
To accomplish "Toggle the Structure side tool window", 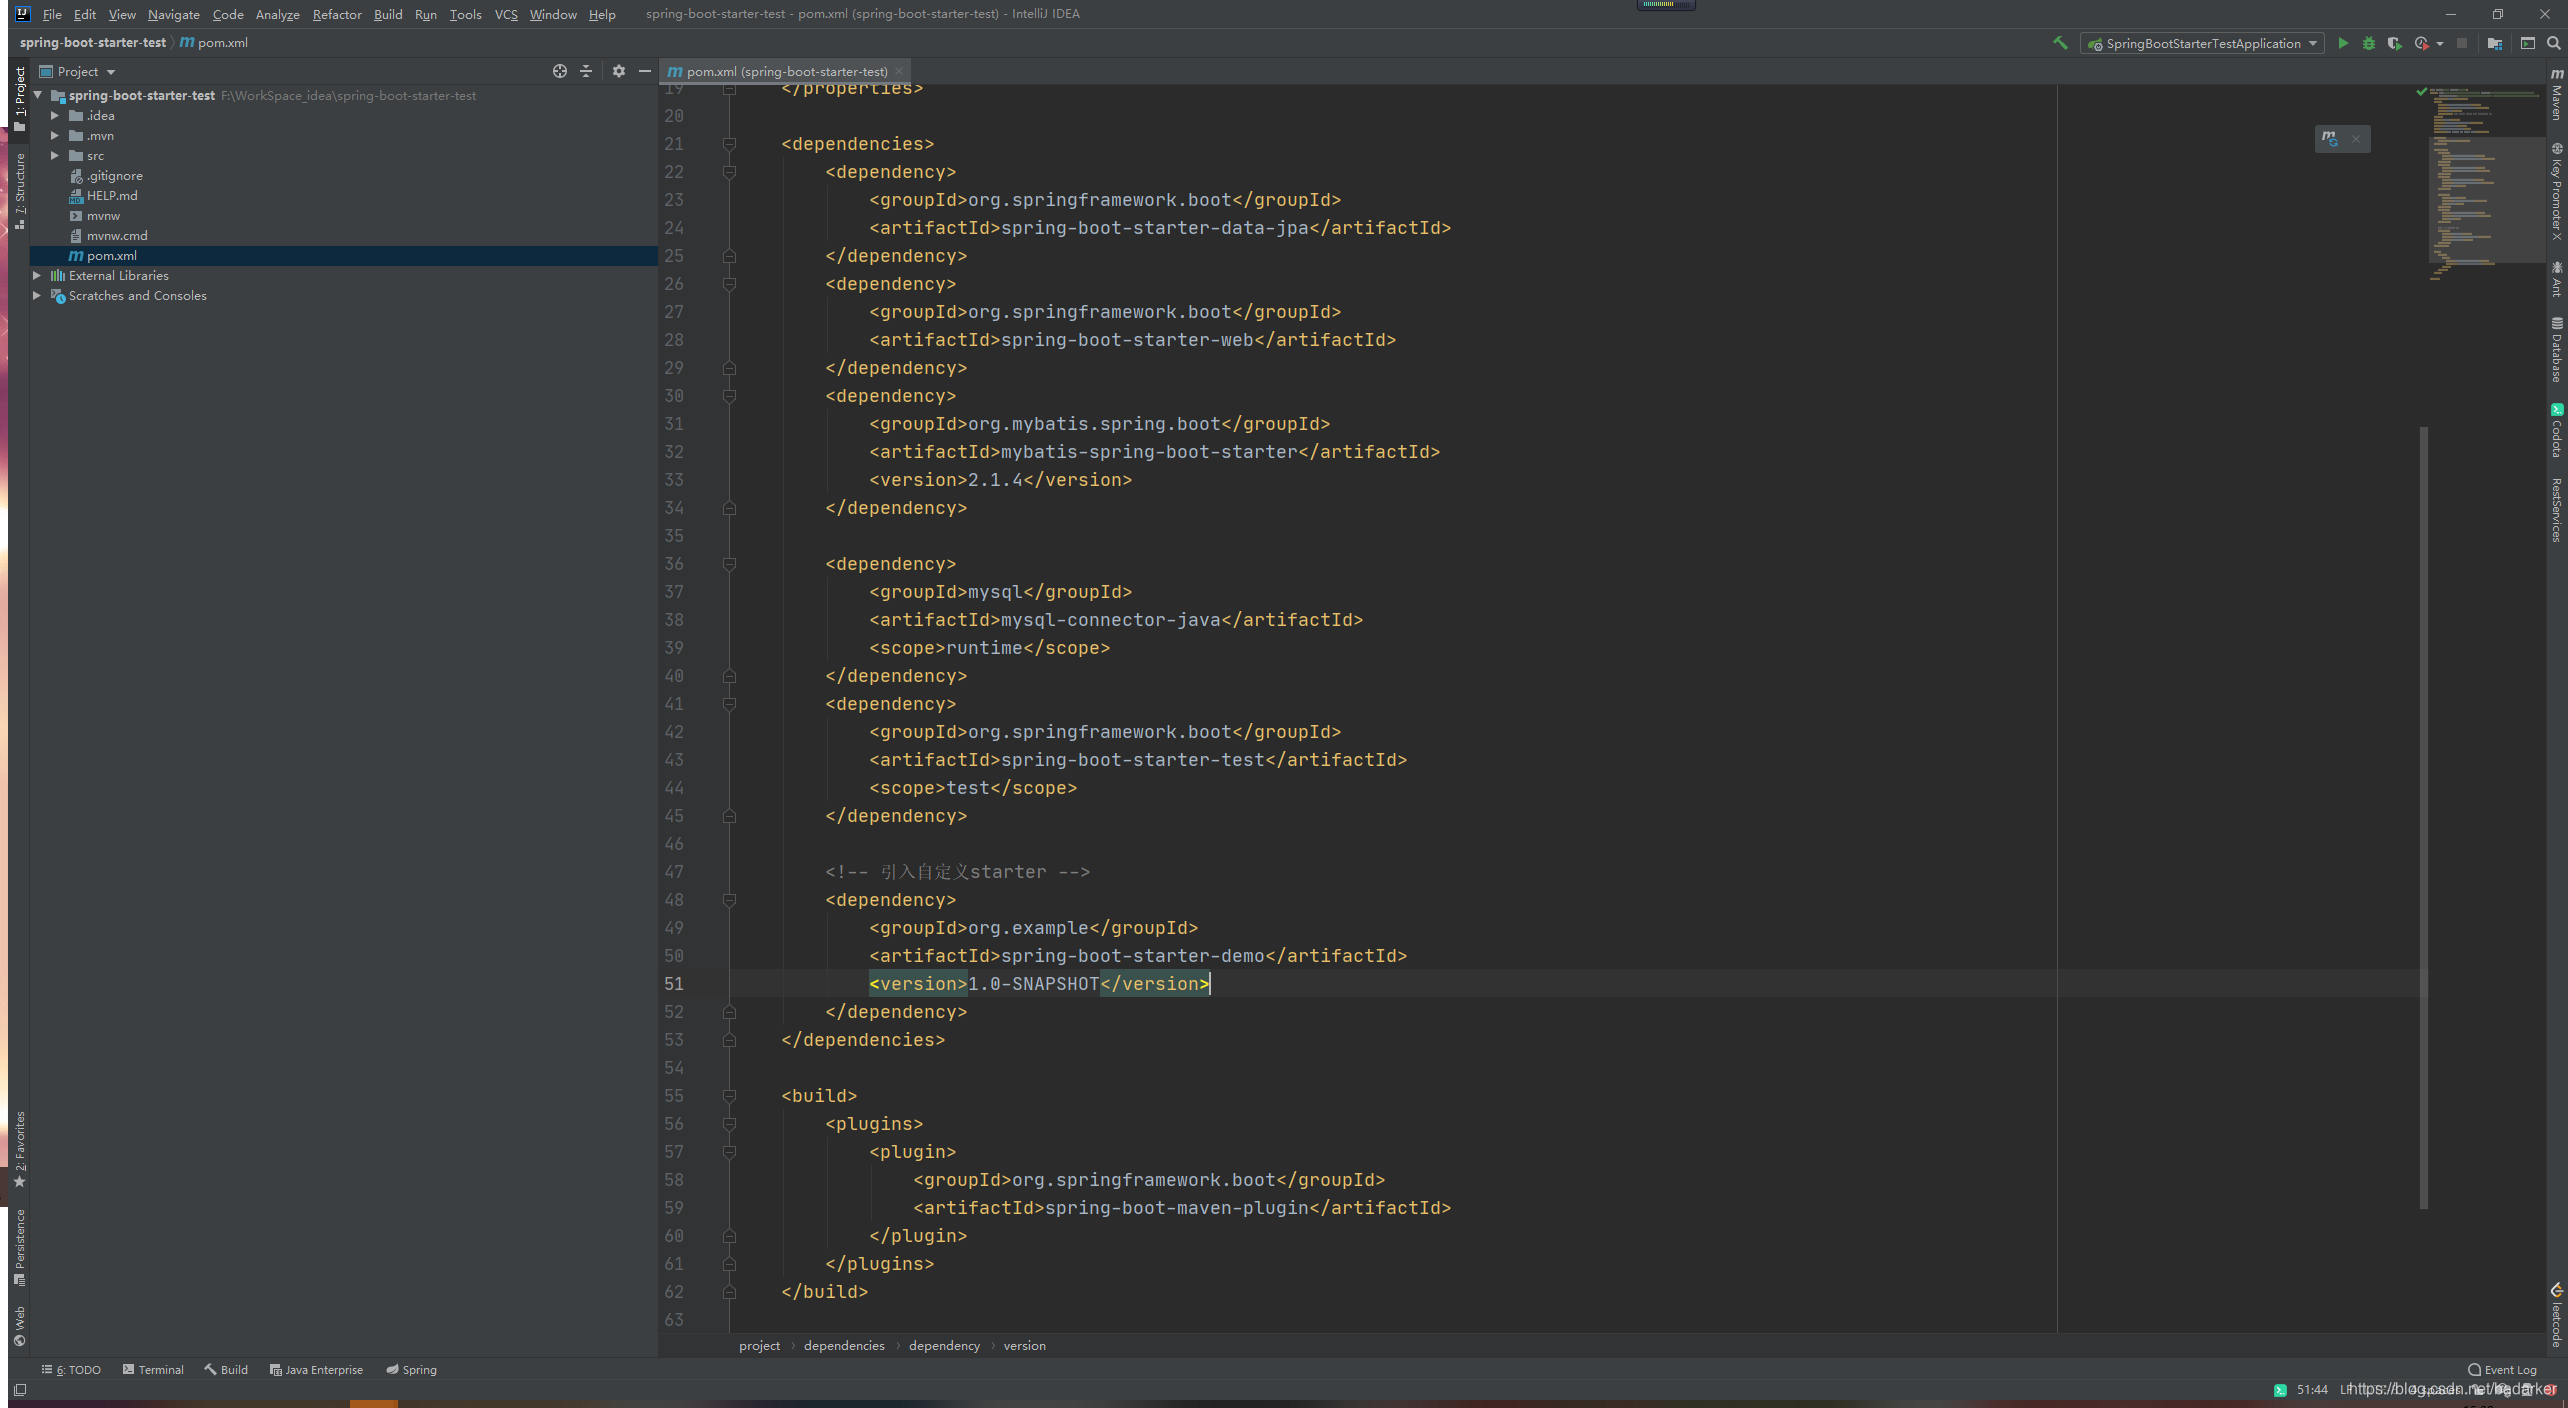I will [x=19, y=190].
